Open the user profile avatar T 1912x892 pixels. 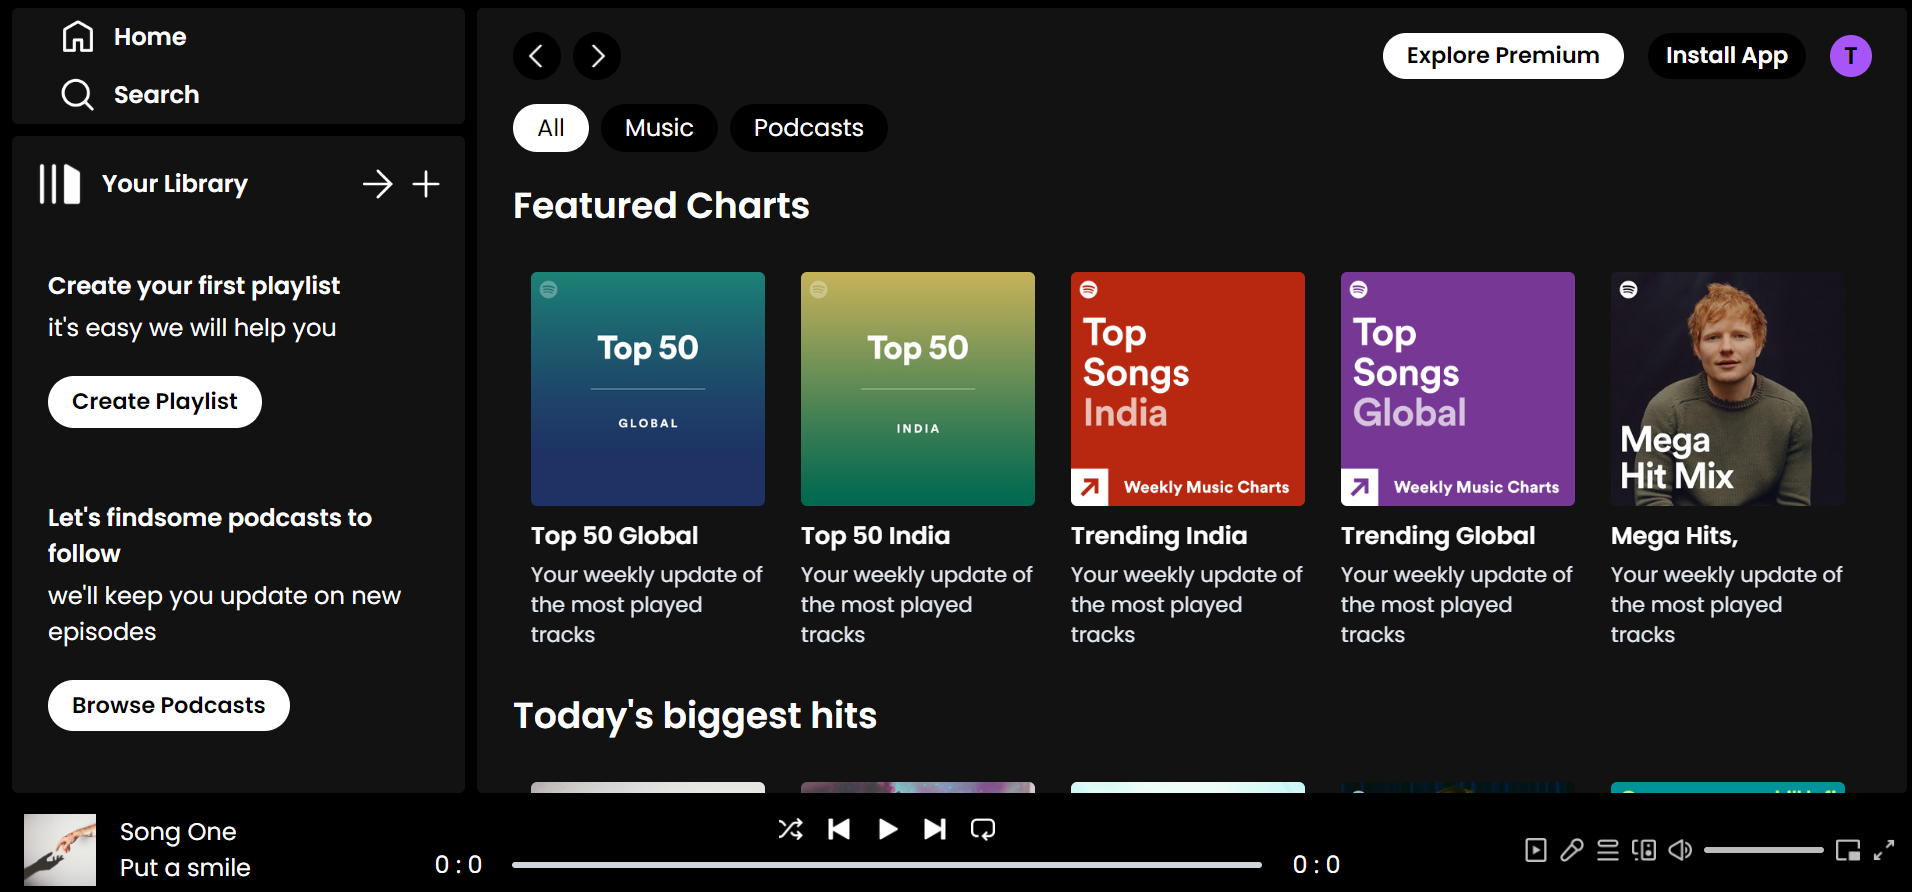coord(1851,56)
